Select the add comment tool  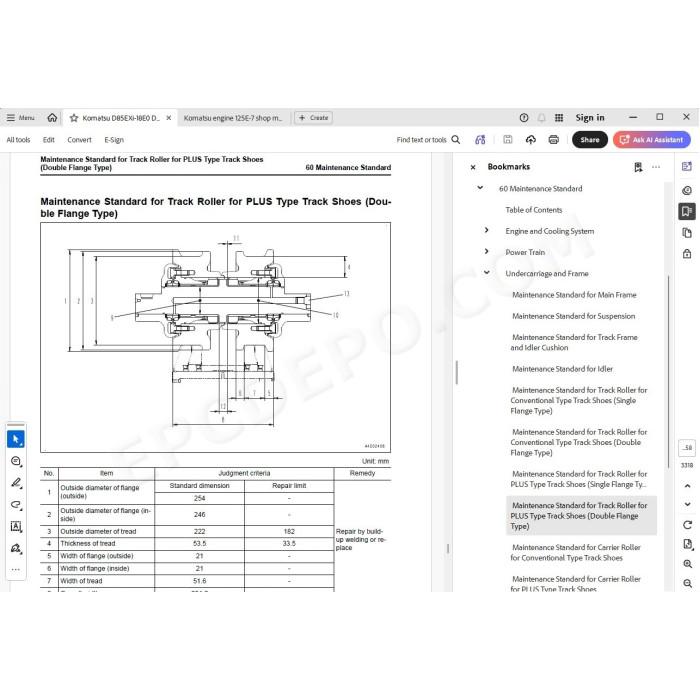16,461
